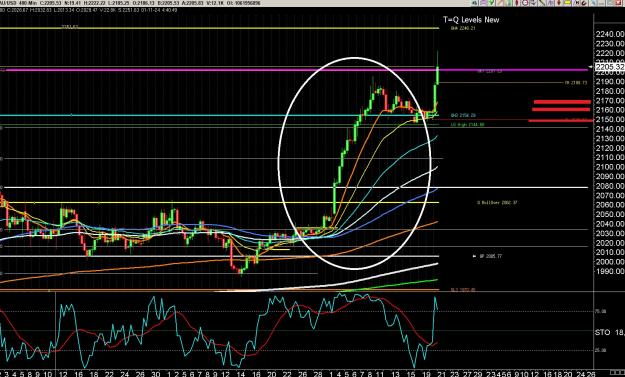Click the 2100.00 price axis label
The width and height of the screenshot is (625, 377).
[609, 167]
